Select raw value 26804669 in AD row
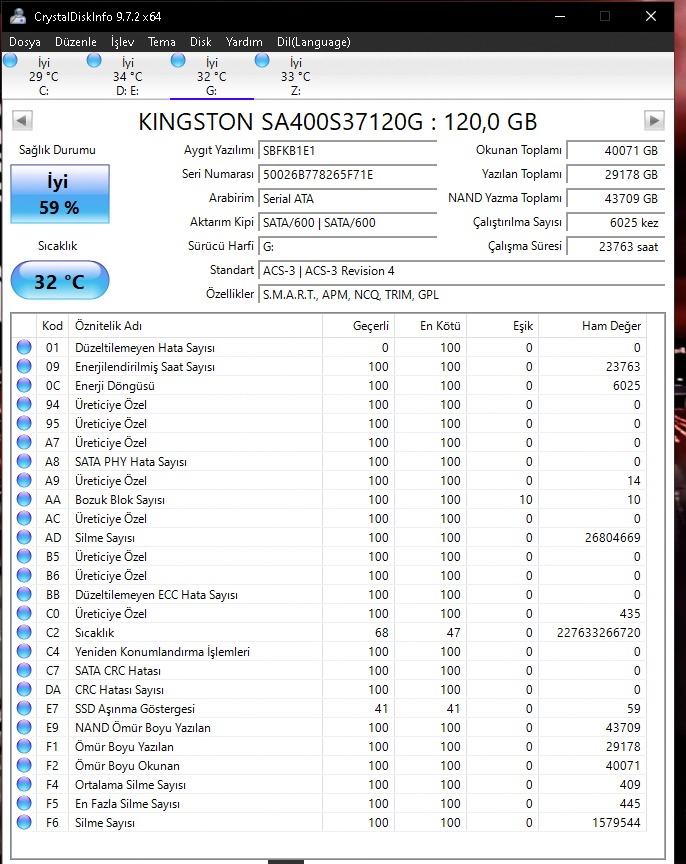This screenshot has width=686, height=864. click(x=613, y=537)
